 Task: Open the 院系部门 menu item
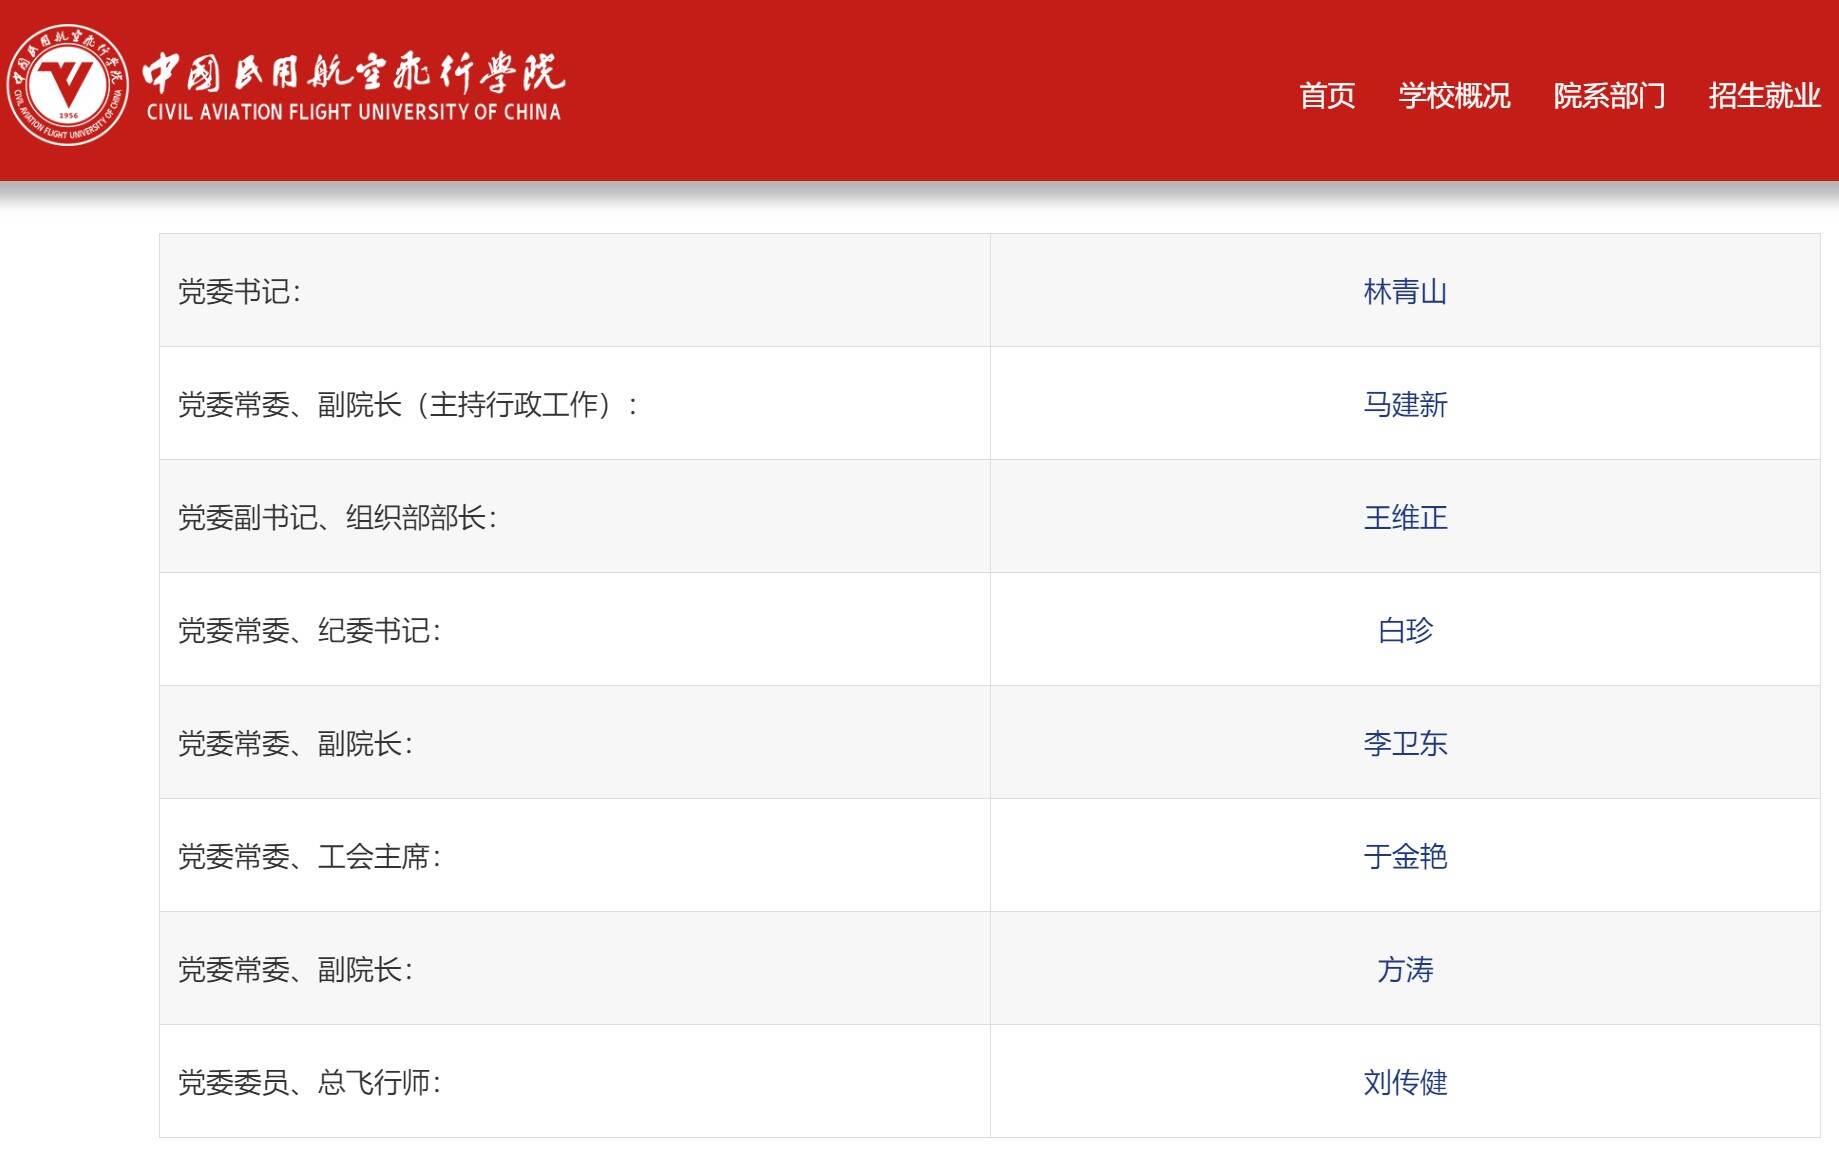(1612, 95)
